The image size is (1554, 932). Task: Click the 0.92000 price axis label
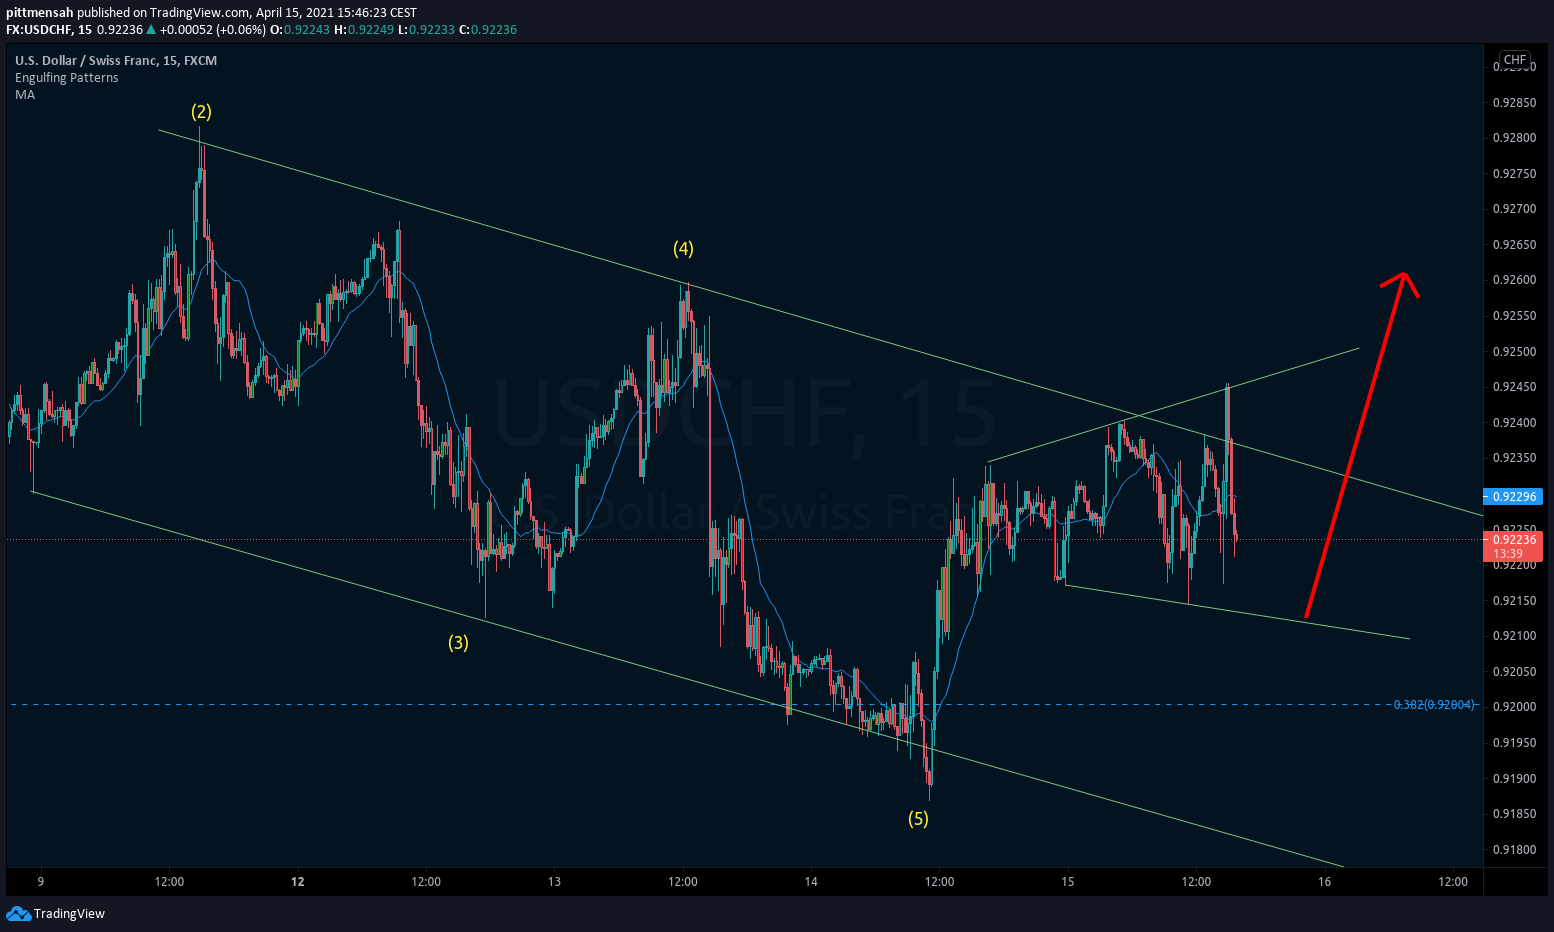coord(1514,707)
